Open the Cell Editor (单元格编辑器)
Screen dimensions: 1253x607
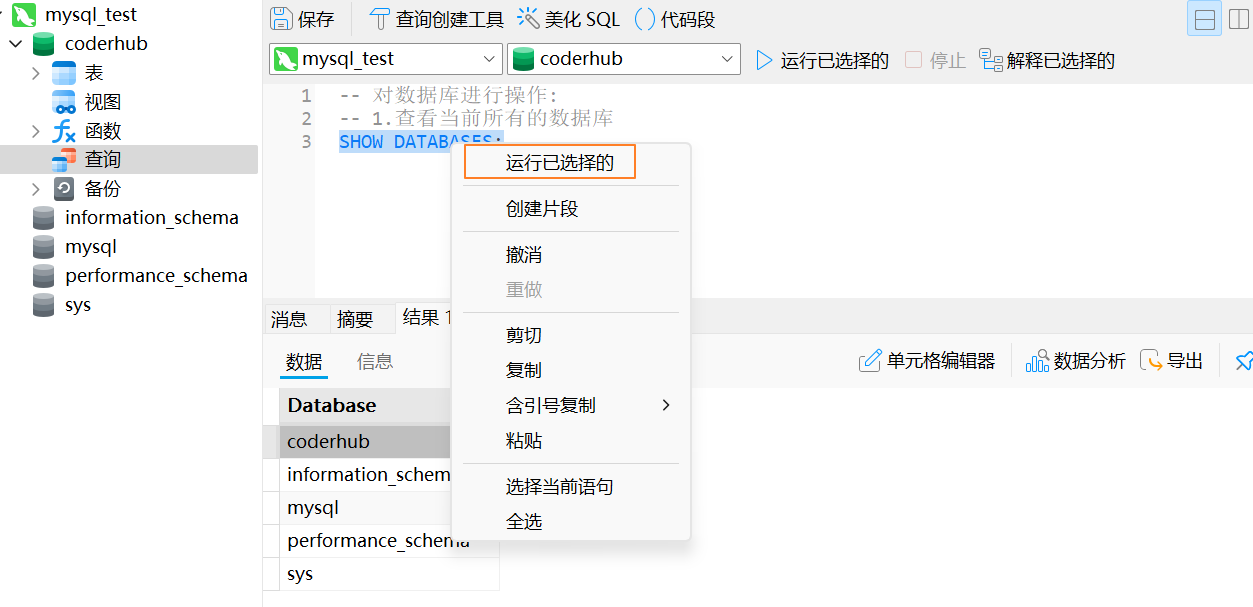[x=870, y=361]
